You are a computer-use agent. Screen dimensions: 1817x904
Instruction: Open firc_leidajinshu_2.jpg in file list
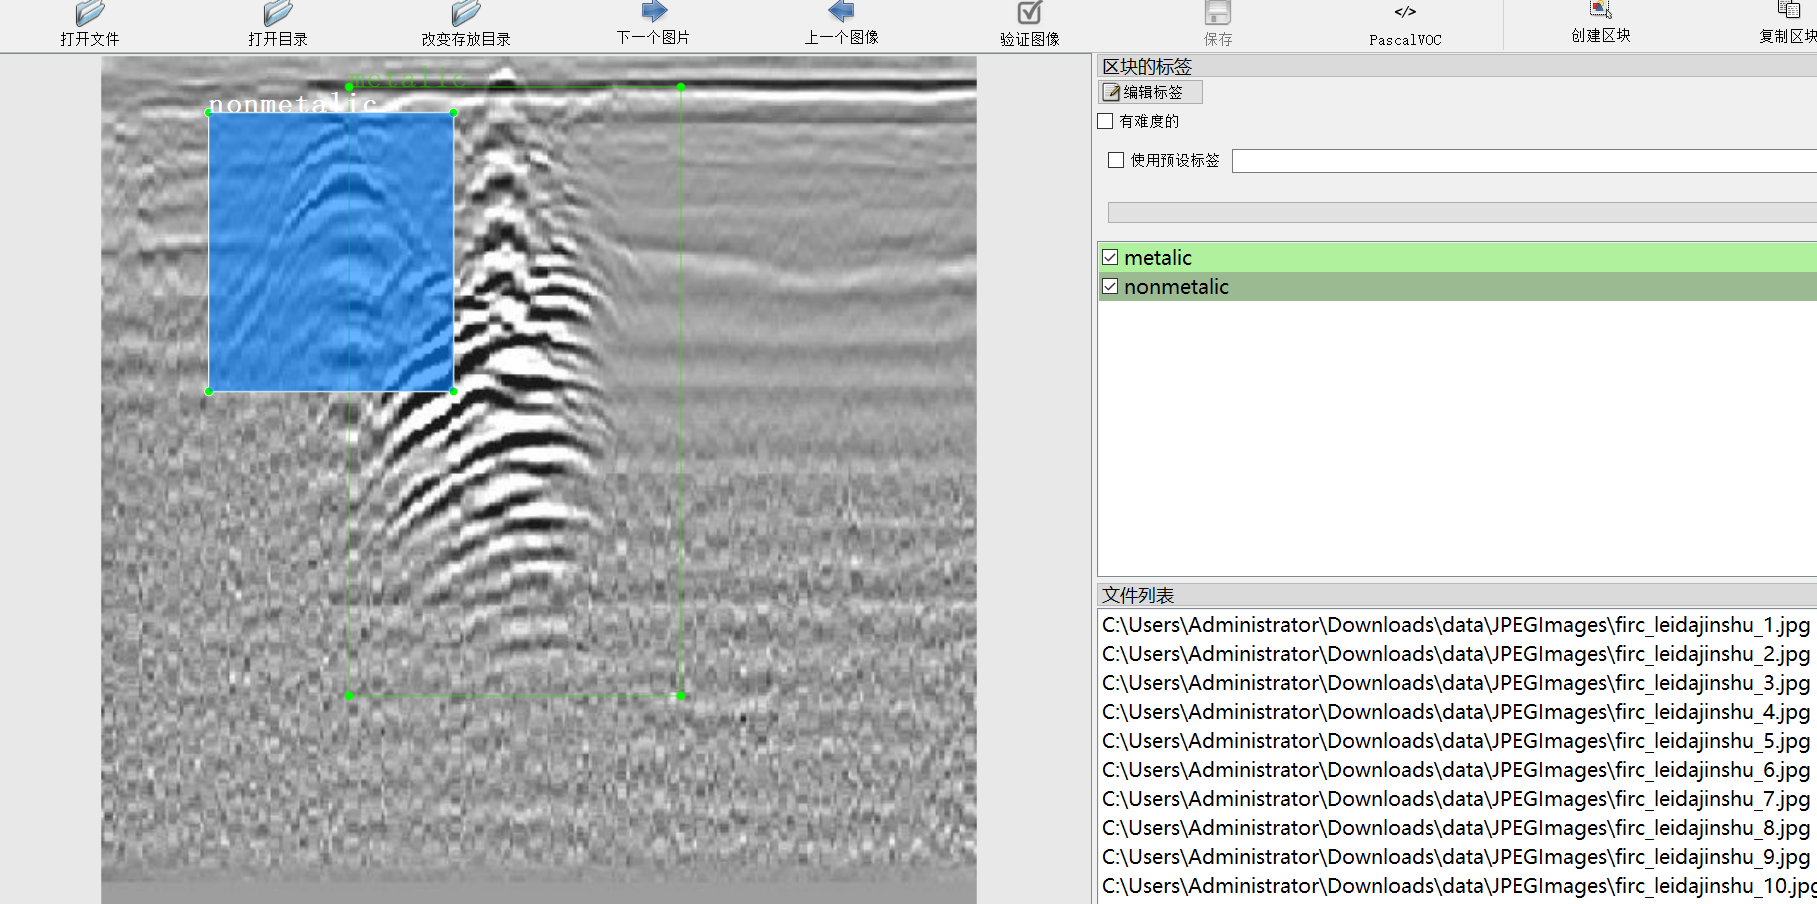(1456, 654)
